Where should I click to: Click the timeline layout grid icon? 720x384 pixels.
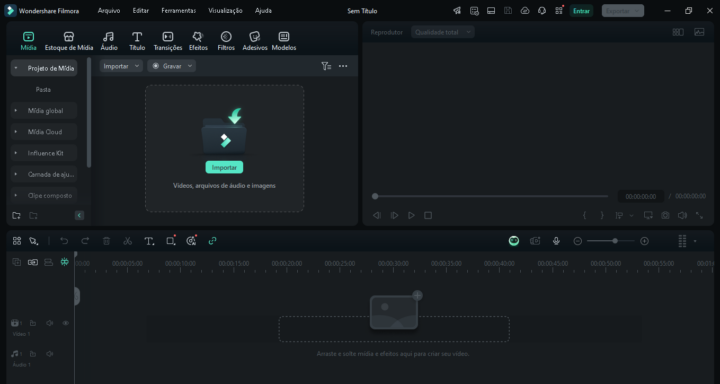tap(17, 241)
